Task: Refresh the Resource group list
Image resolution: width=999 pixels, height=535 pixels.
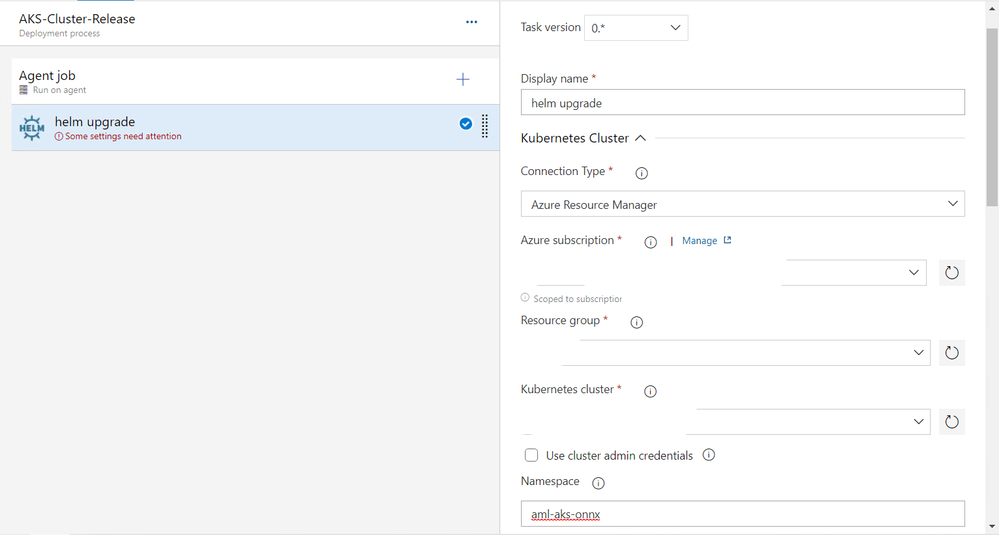Action: (x=952, y=353)
